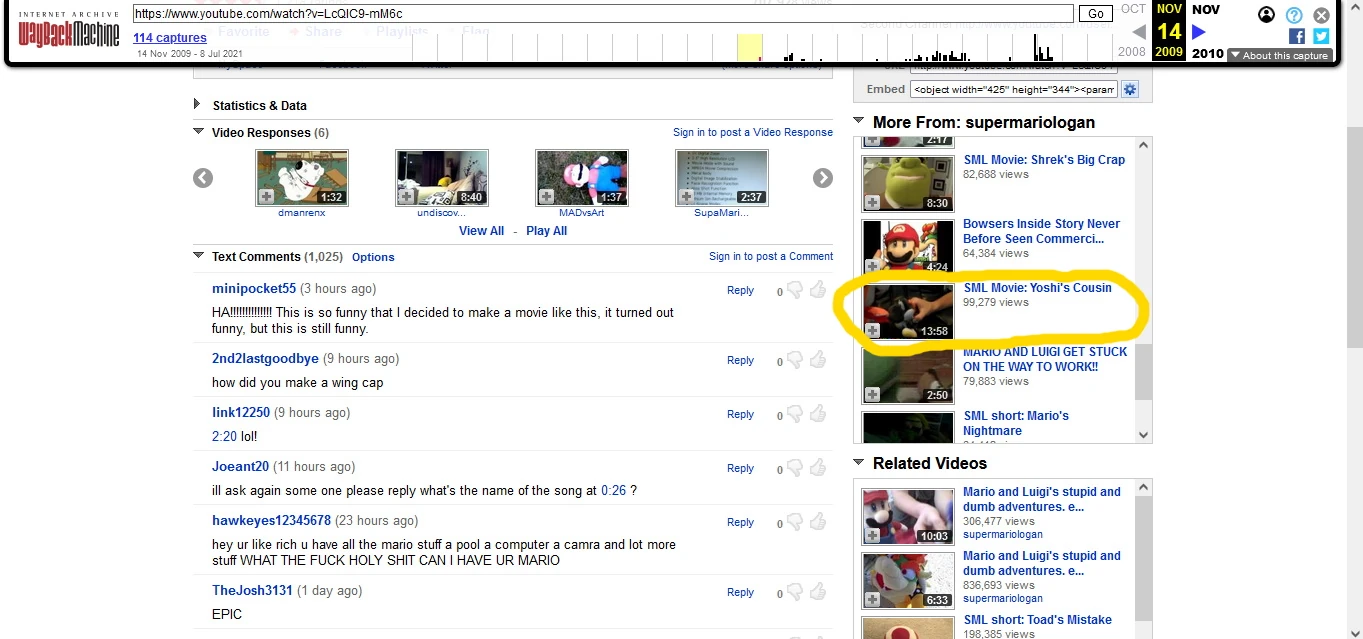Add Yoshi's Cousin video to queue
The width and height of the screenshot is (1363, 639).
(872, 330)
